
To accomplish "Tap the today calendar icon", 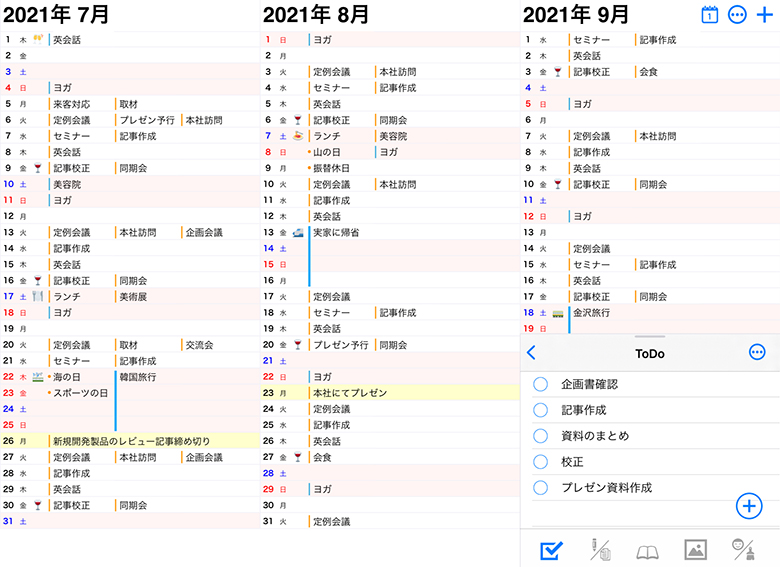I will tap(710, 15).
